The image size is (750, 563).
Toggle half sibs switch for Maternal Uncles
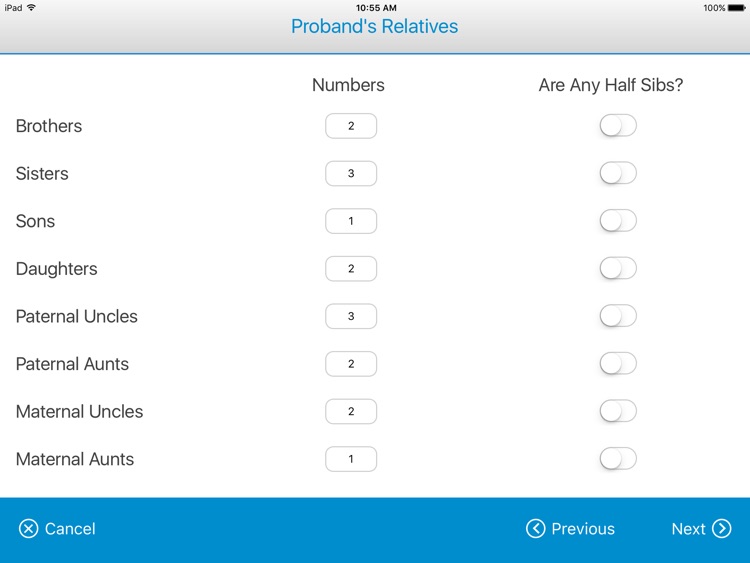point(618,411)
